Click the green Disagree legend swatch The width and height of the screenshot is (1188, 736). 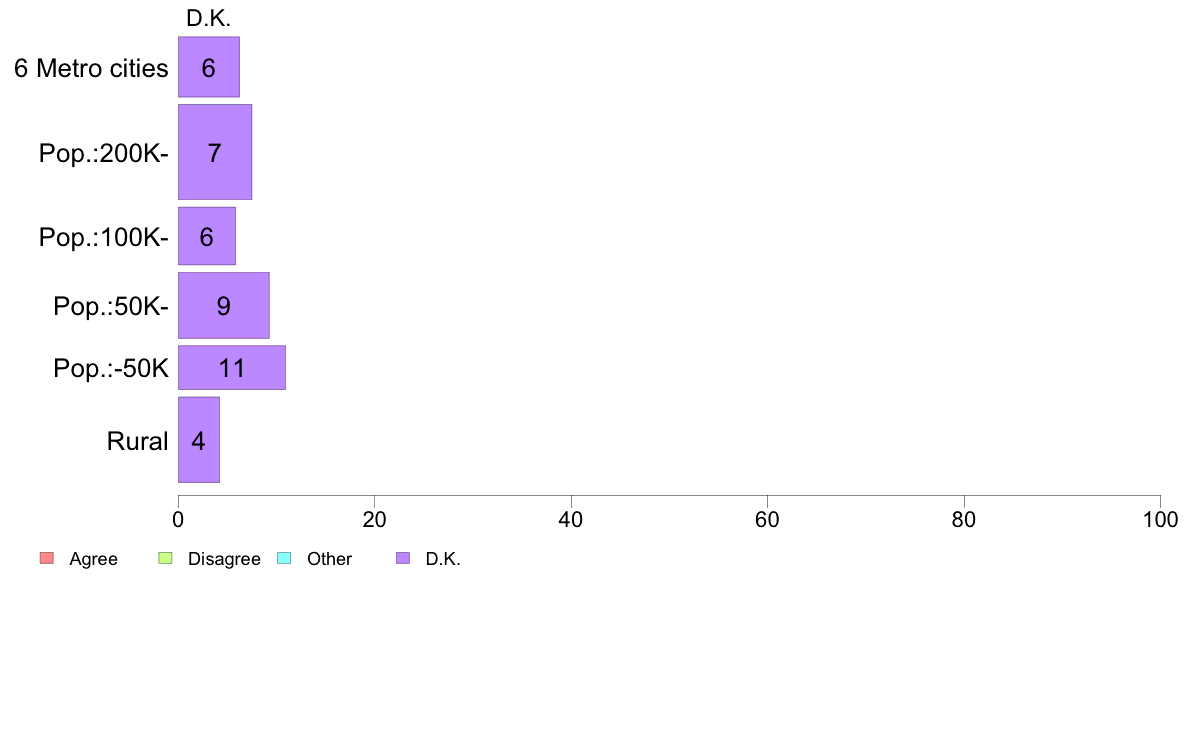pyautogui.click(x=165, y=558)
